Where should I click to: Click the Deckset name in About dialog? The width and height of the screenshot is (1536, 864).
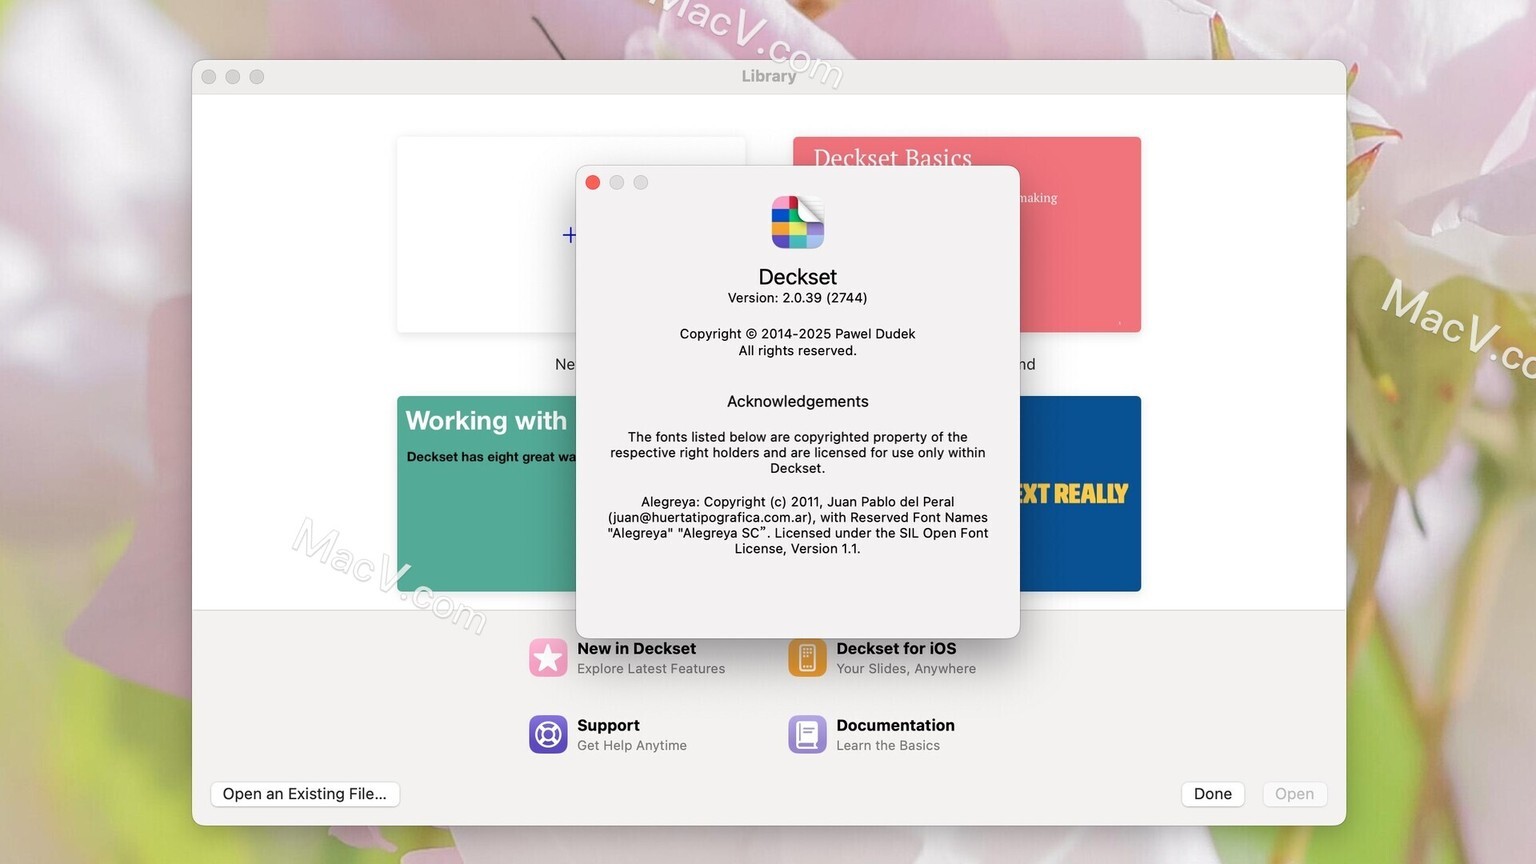798,277
